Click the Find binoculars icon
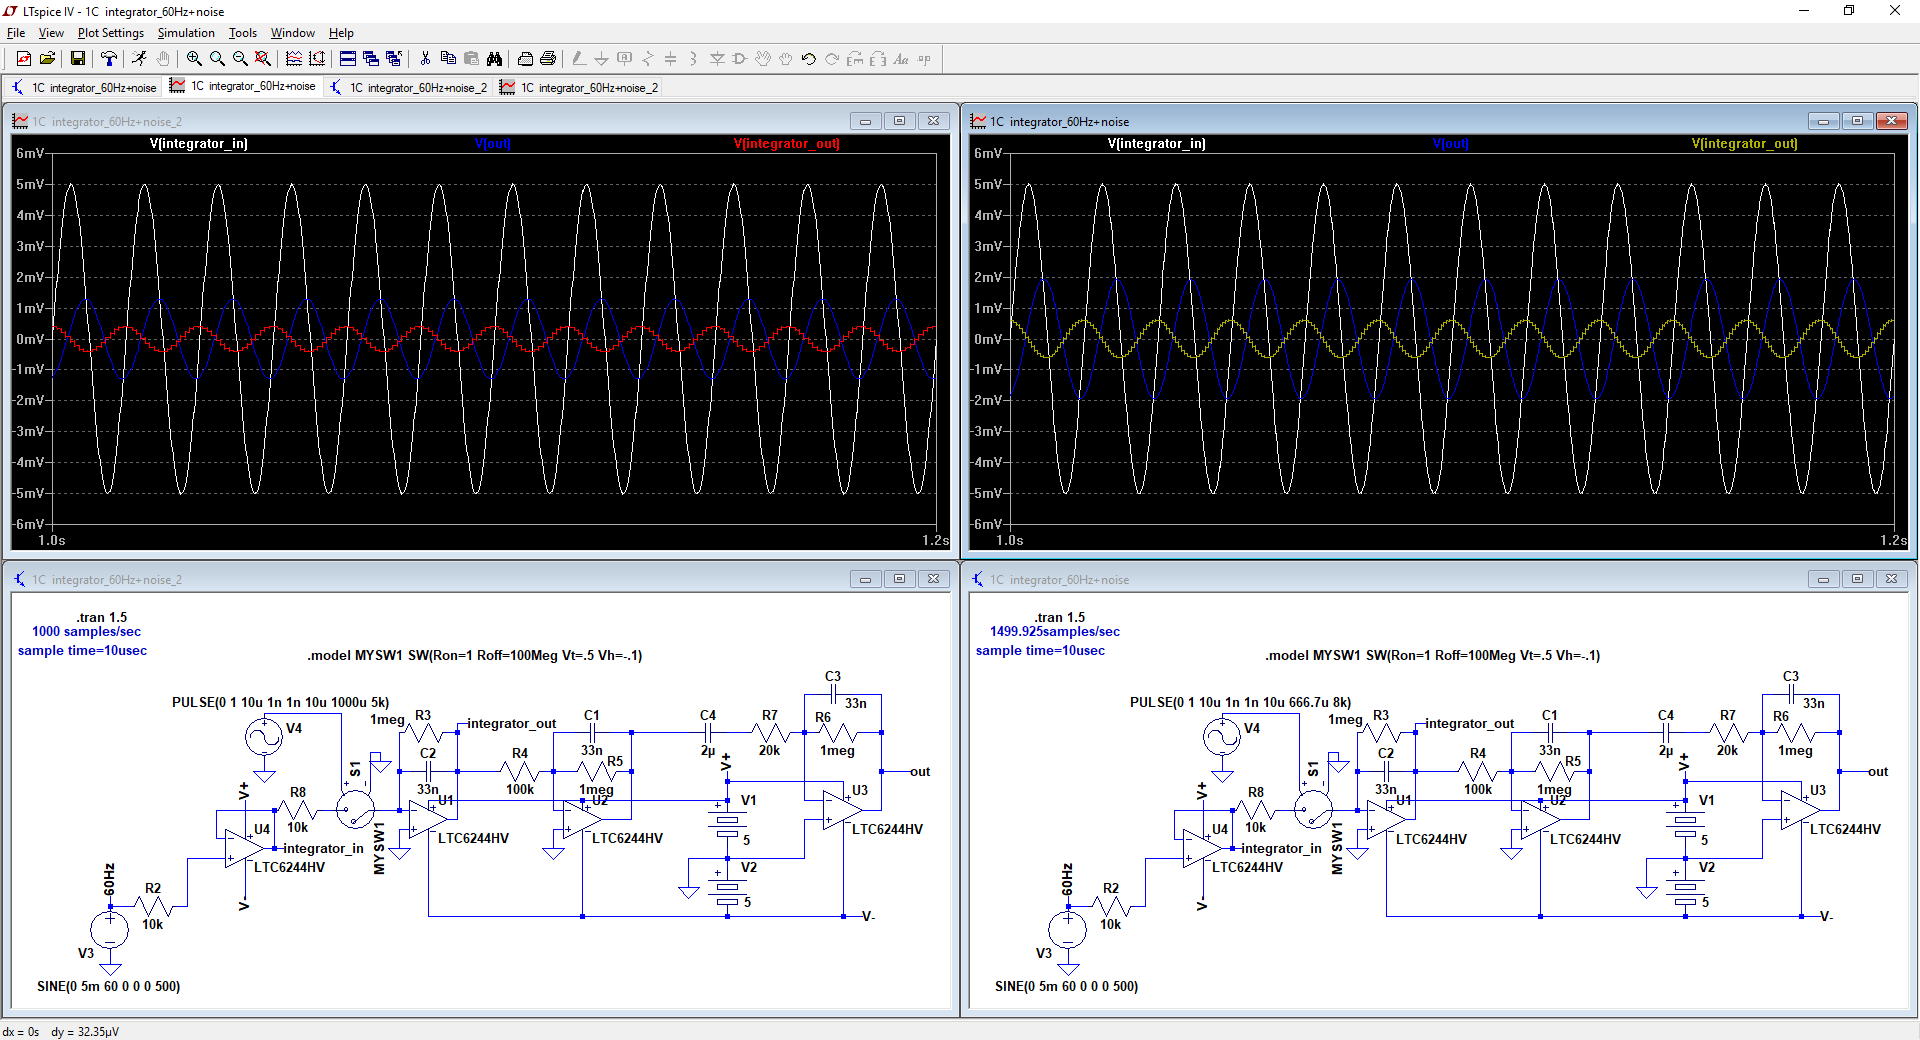The width and height of the screenshot is (1920, 1040). click(494, 59)
